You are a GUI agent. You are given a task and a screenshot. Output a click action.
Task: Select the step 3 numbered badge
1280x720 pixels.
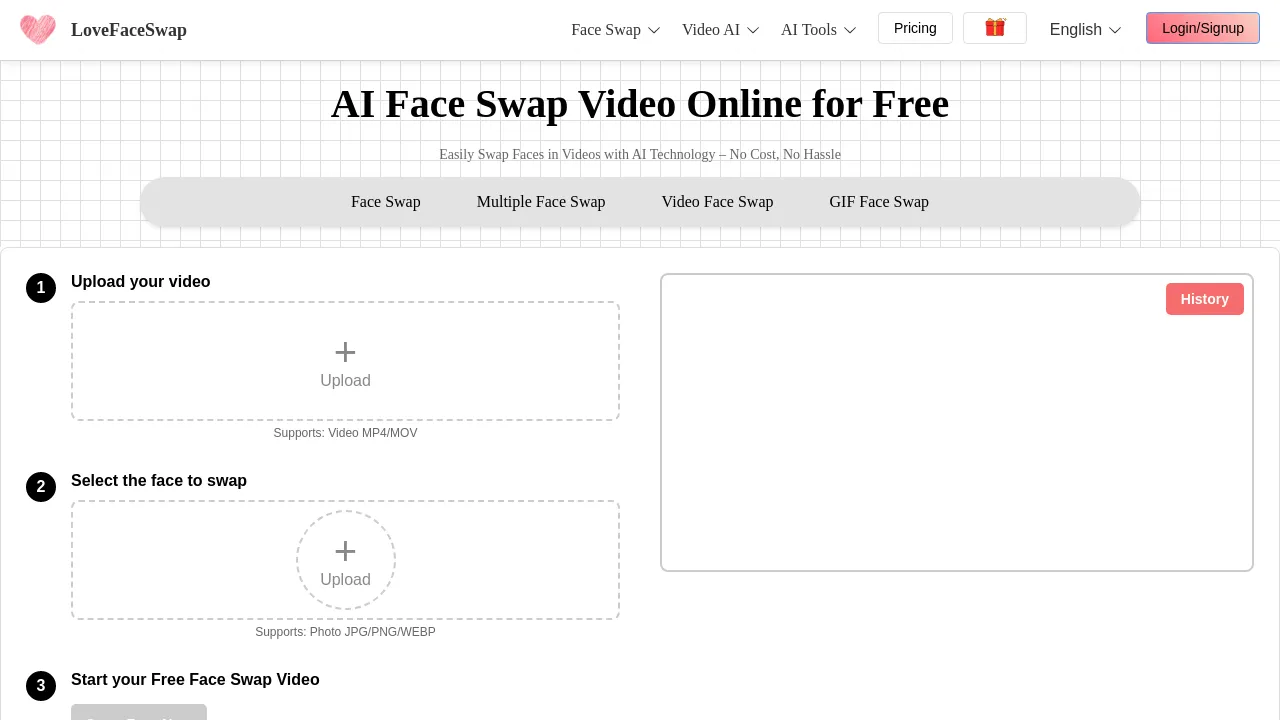[41, 686]
